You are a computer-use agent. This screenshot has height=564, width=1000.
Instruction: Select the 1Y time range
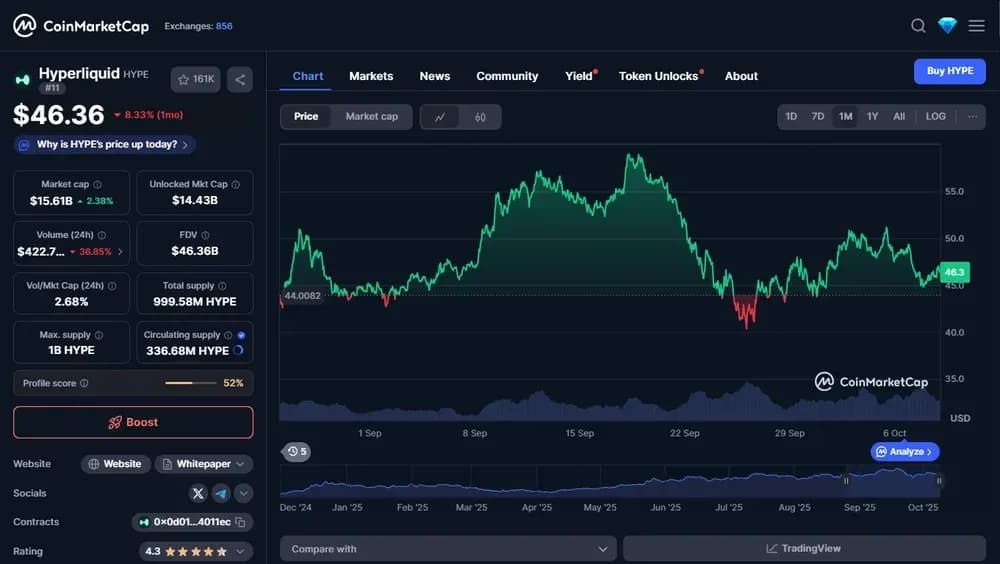(x=872, y=117)
